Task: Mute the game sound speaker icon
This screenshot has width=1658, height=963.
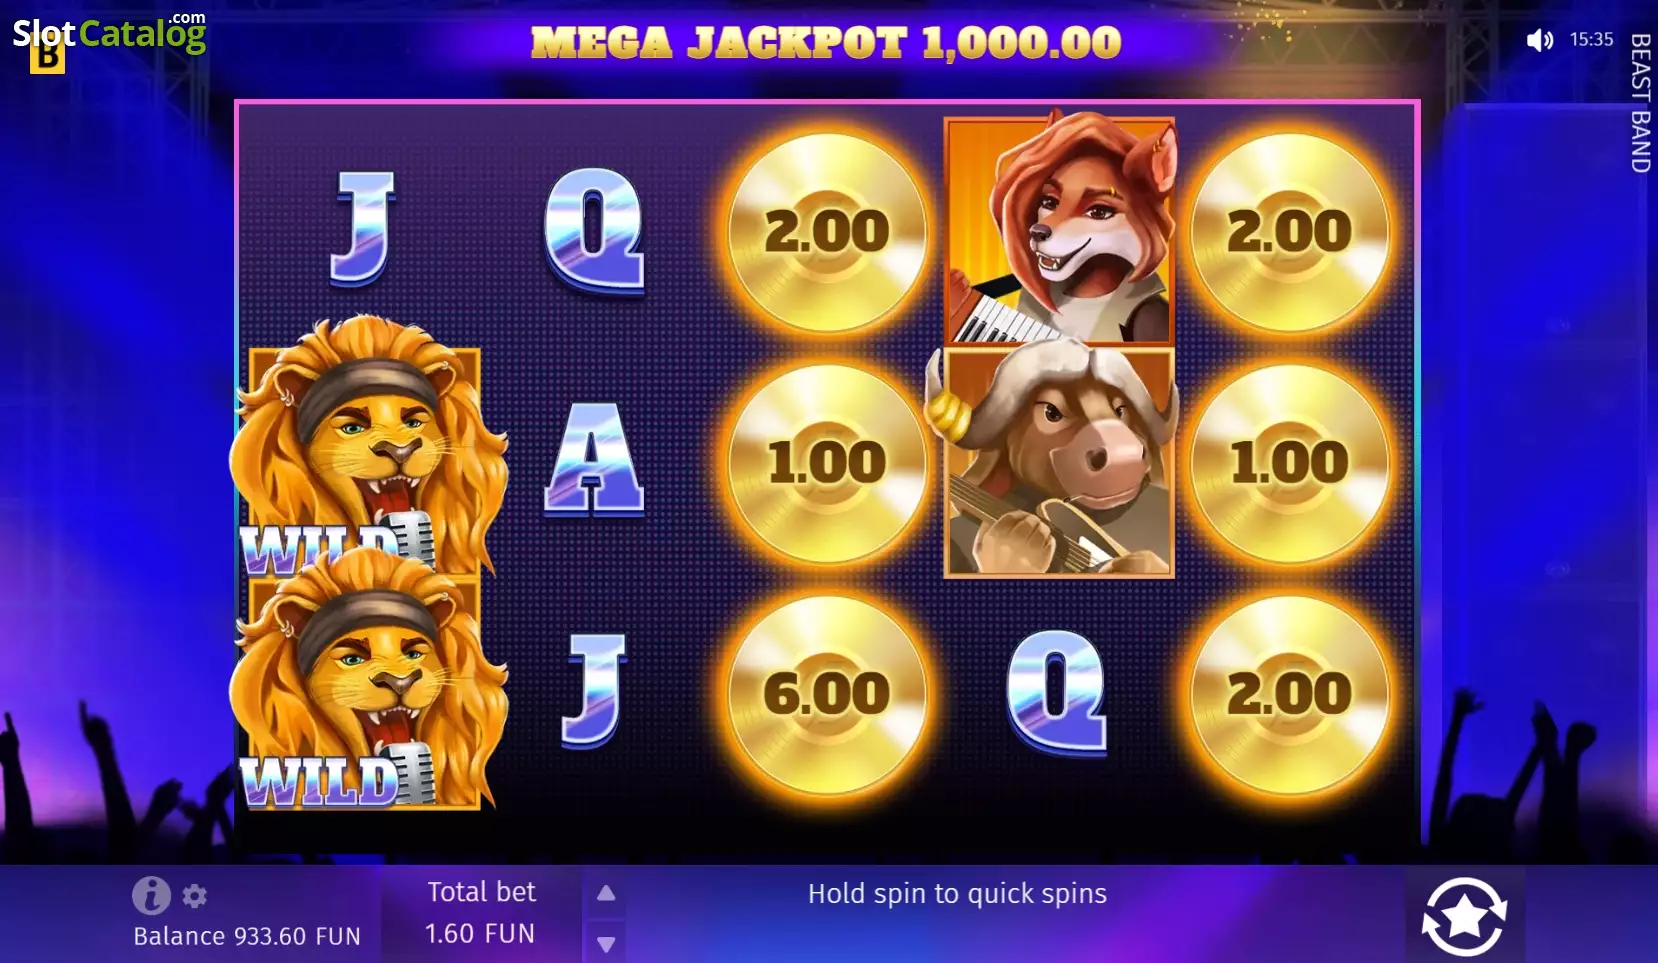Action: pyautogui.click(x=1539, y=40)
